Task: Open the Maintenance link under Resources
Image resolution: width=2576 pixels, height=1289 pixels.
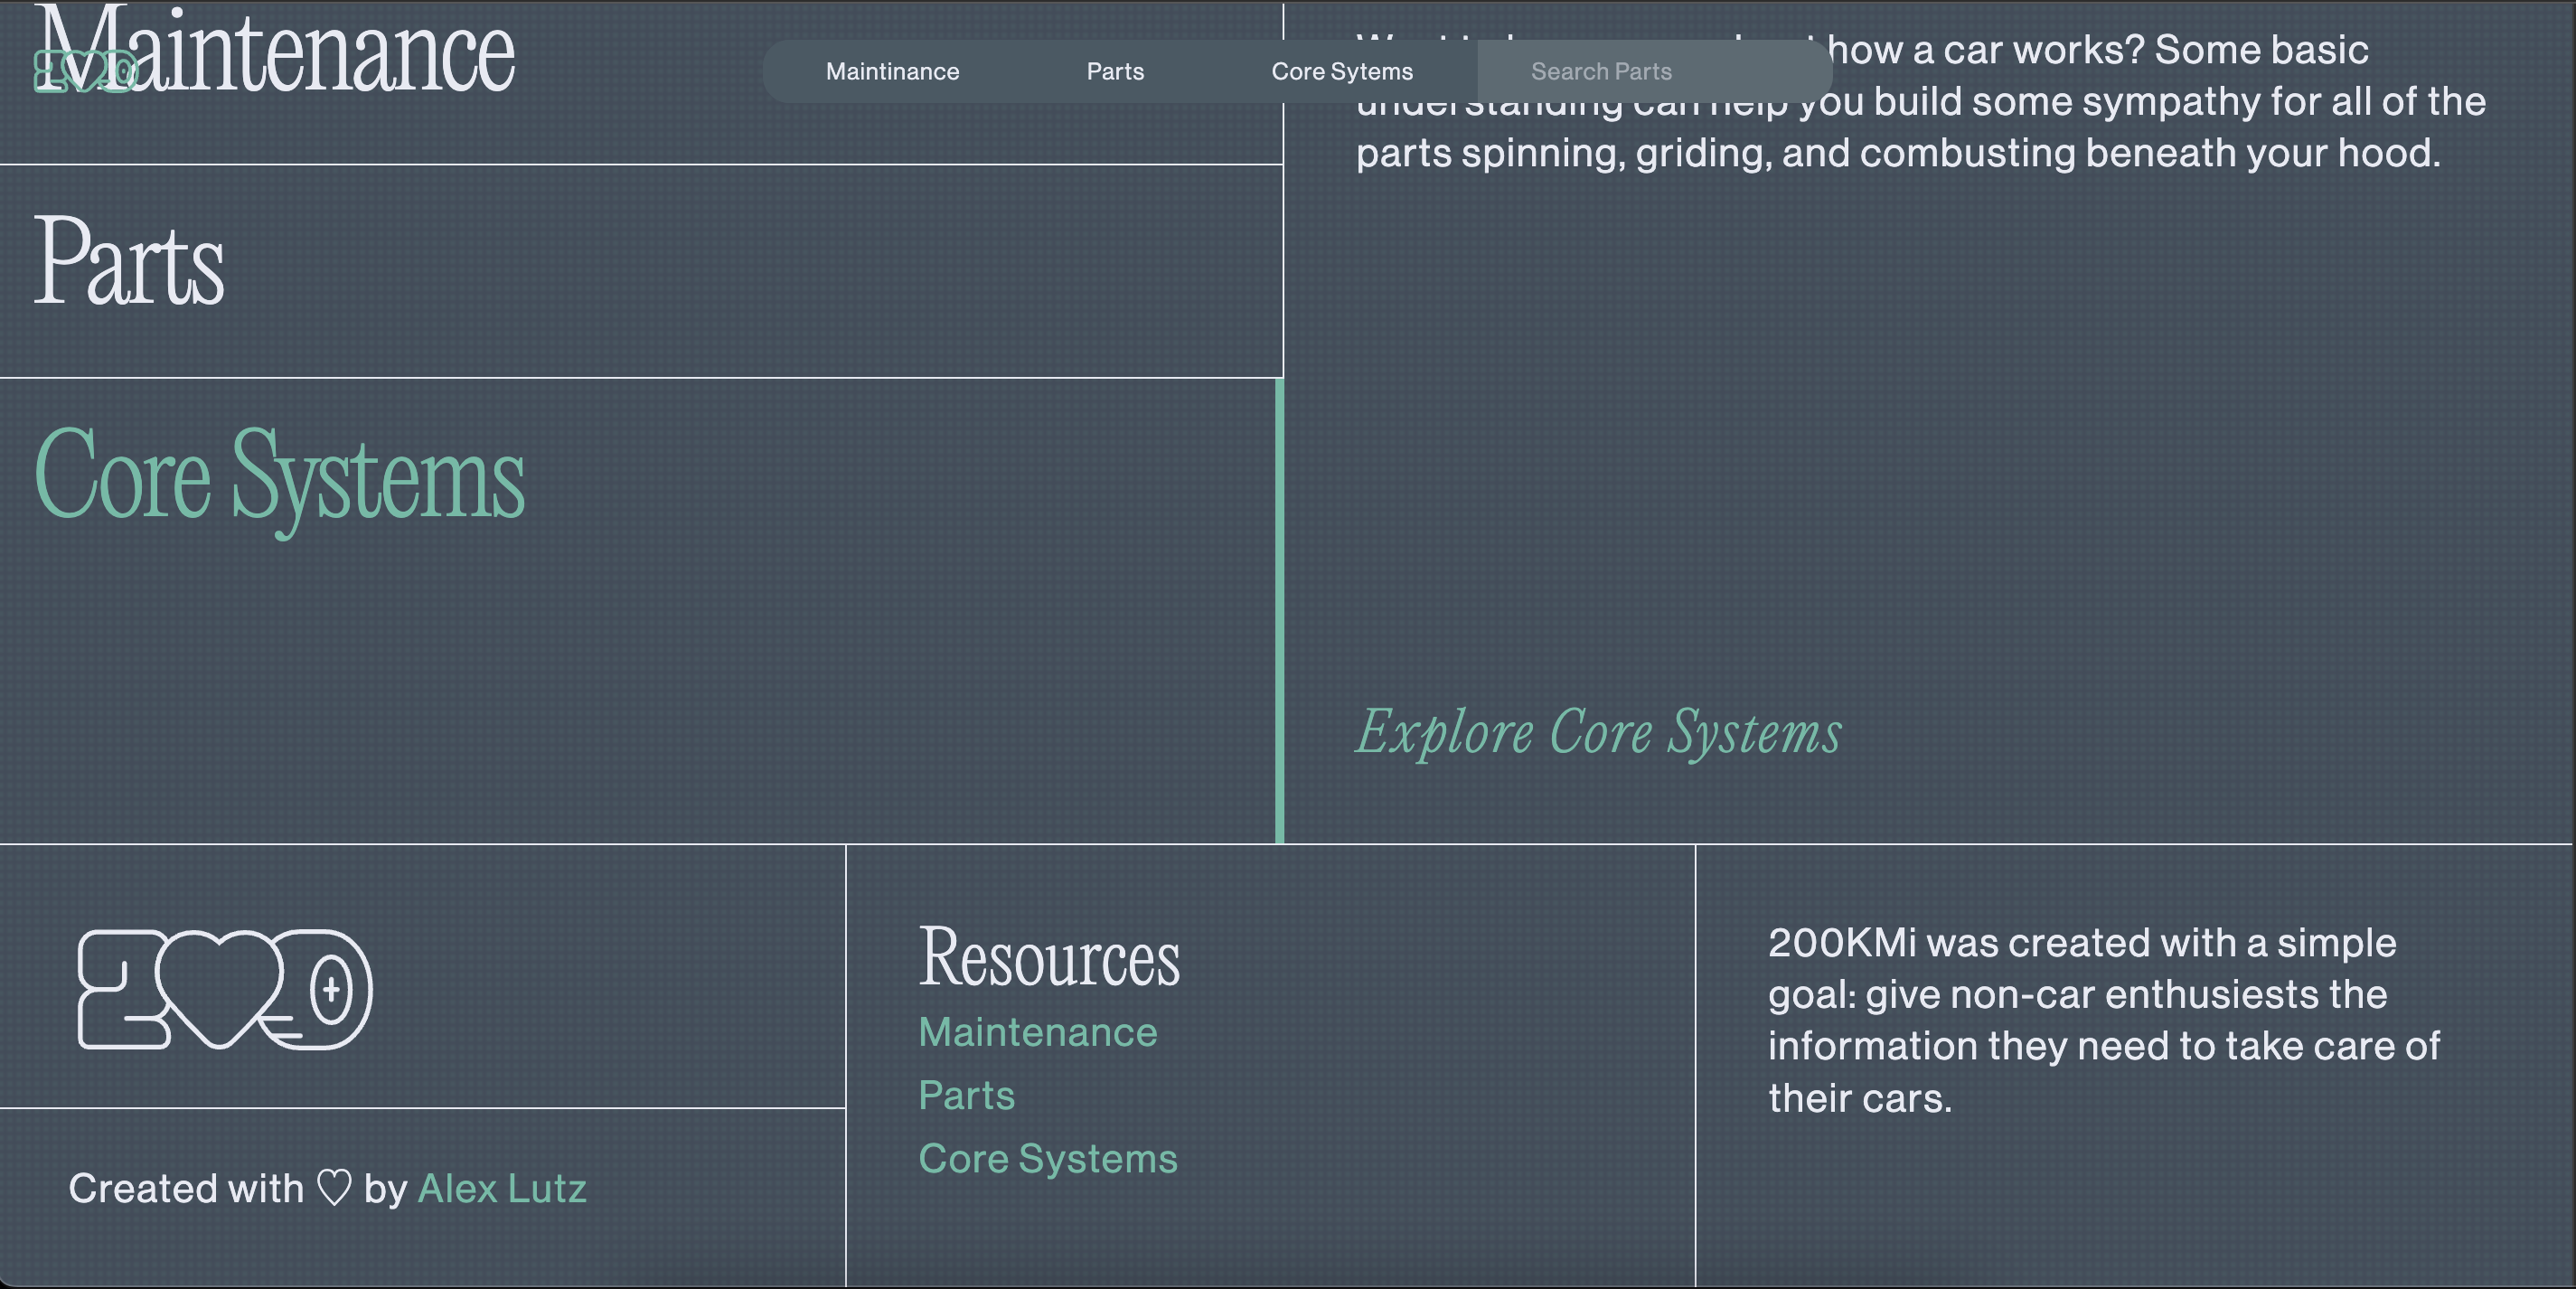Action: (x=1038, y=1032)
